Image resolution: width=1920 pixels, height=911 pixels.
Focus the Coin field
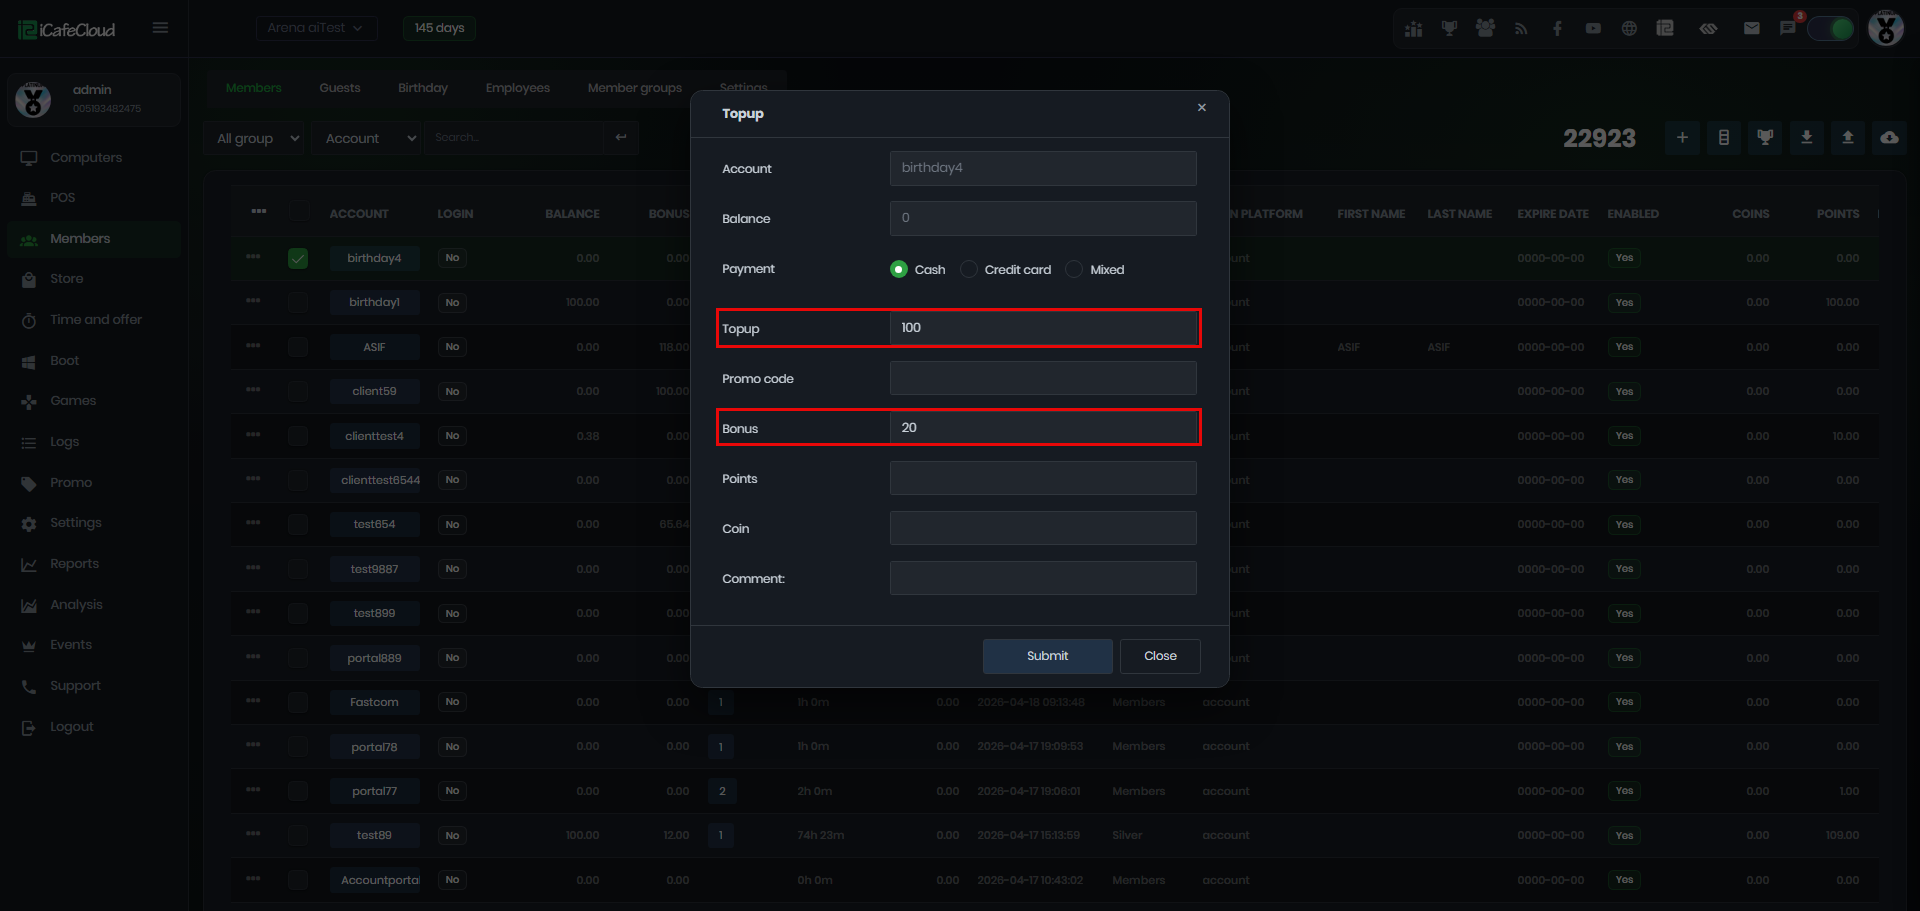coord(1043,528)
